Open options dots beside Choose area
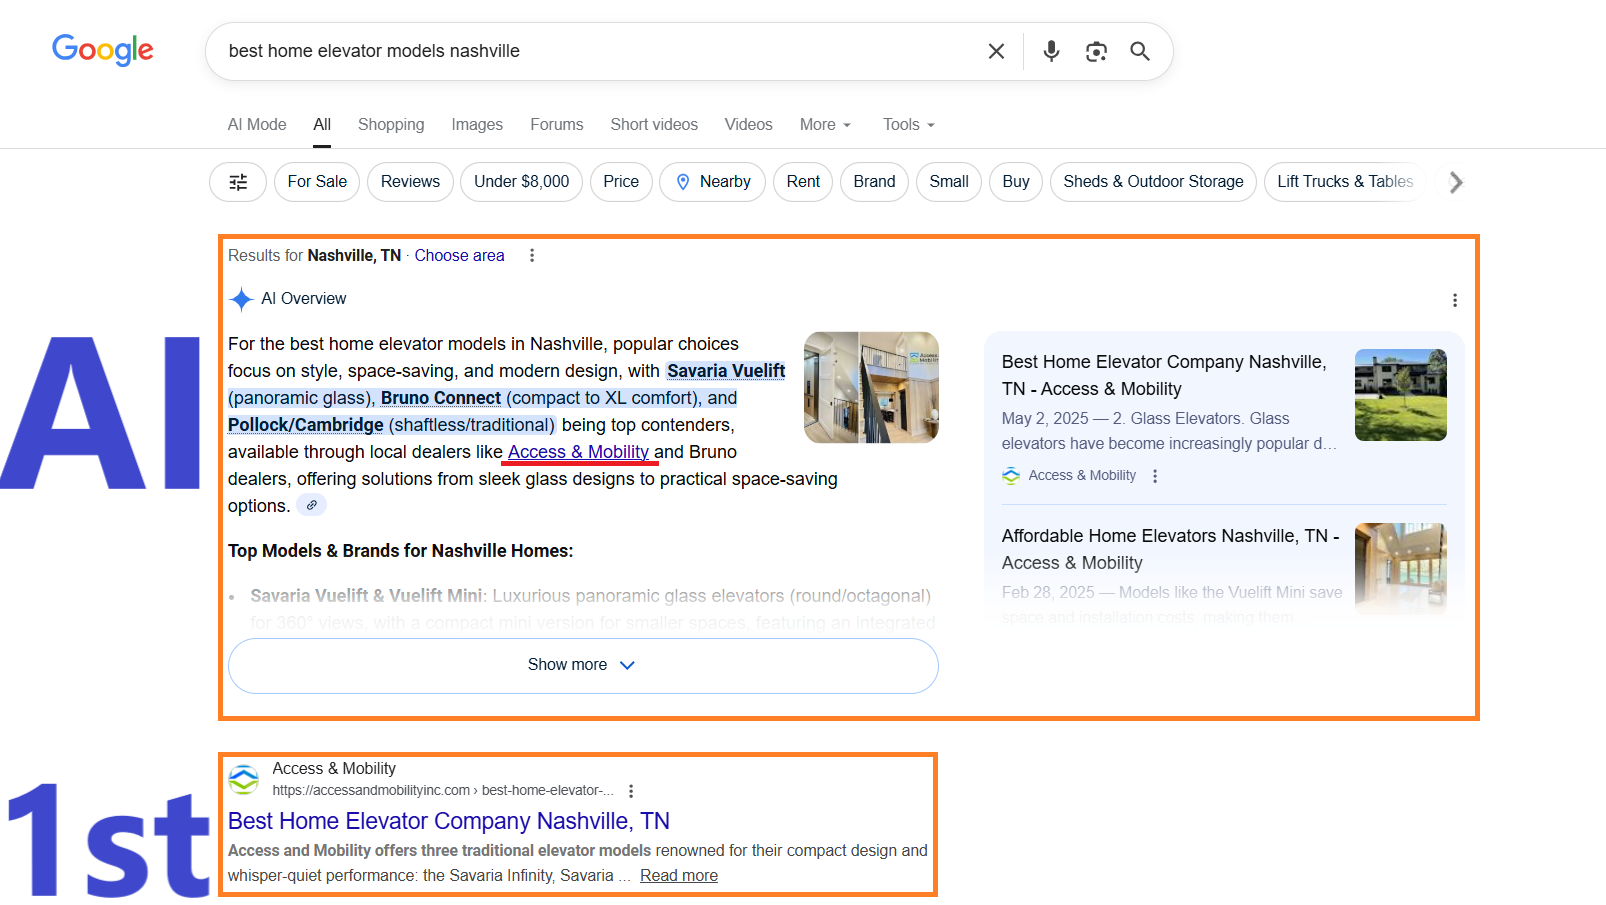Viewport: 1606px width, 905px height. point(532,256)
